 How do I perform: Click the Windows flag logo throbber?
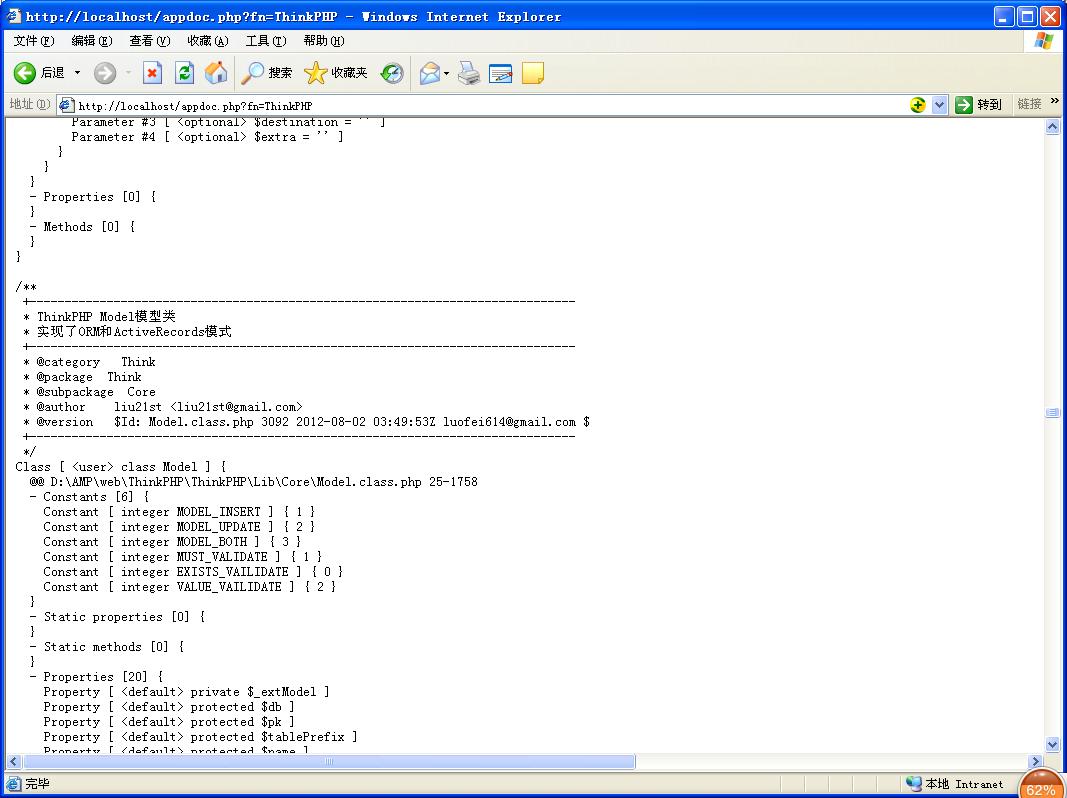[1043, 41]
